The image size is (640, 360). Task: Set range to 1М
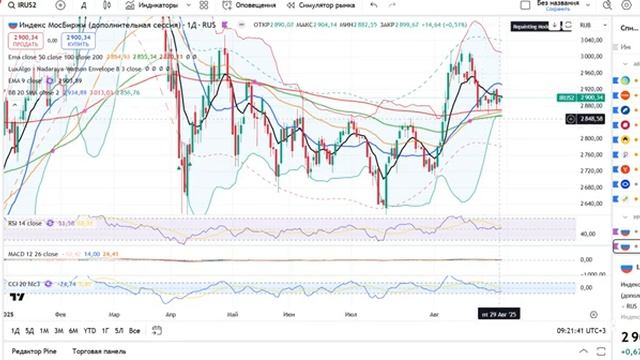click(44, 331)
